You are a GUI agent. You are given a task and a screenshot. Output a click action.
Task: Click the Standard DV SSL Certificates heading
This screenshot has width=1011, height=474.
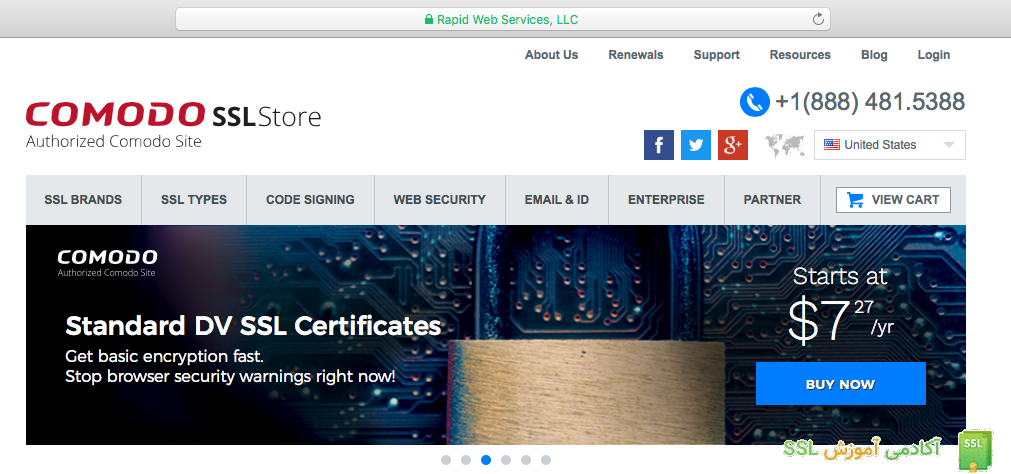(x=253, y=326)
